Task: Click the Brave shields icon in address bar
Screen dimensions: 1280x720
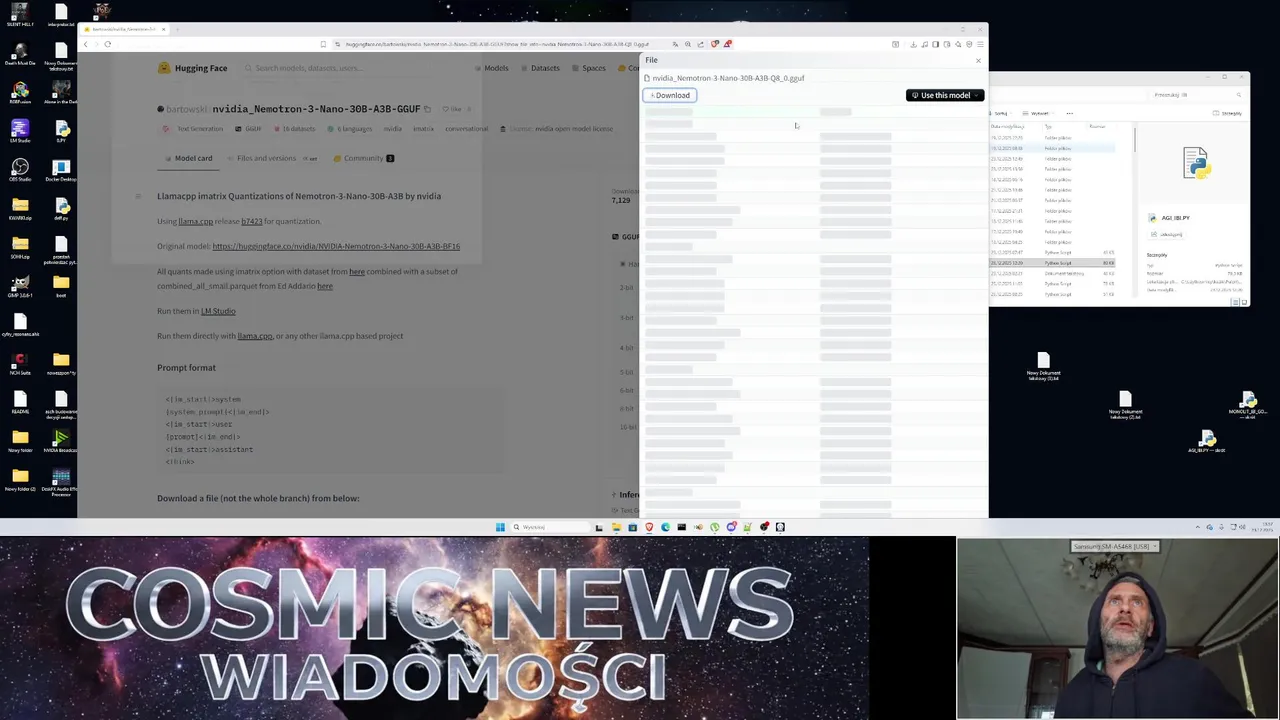Action: click(x=715, y=44)
